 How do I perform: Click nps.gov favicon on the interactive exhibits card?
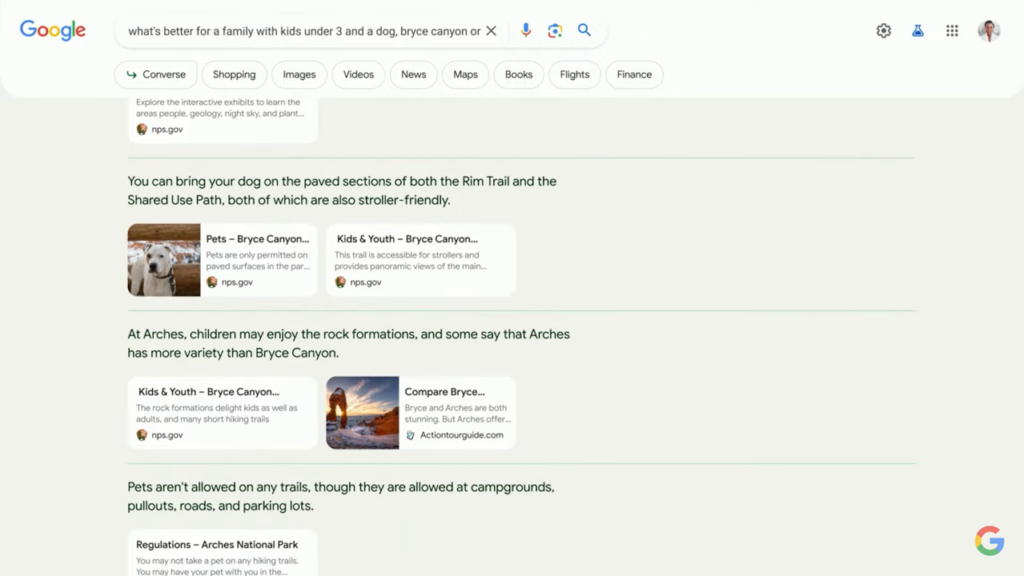[142, 129]
